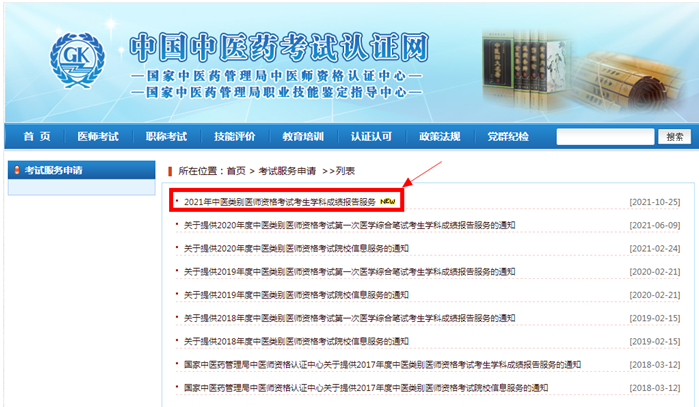Select the 职称考试 navigation tab

coord(166,137)
